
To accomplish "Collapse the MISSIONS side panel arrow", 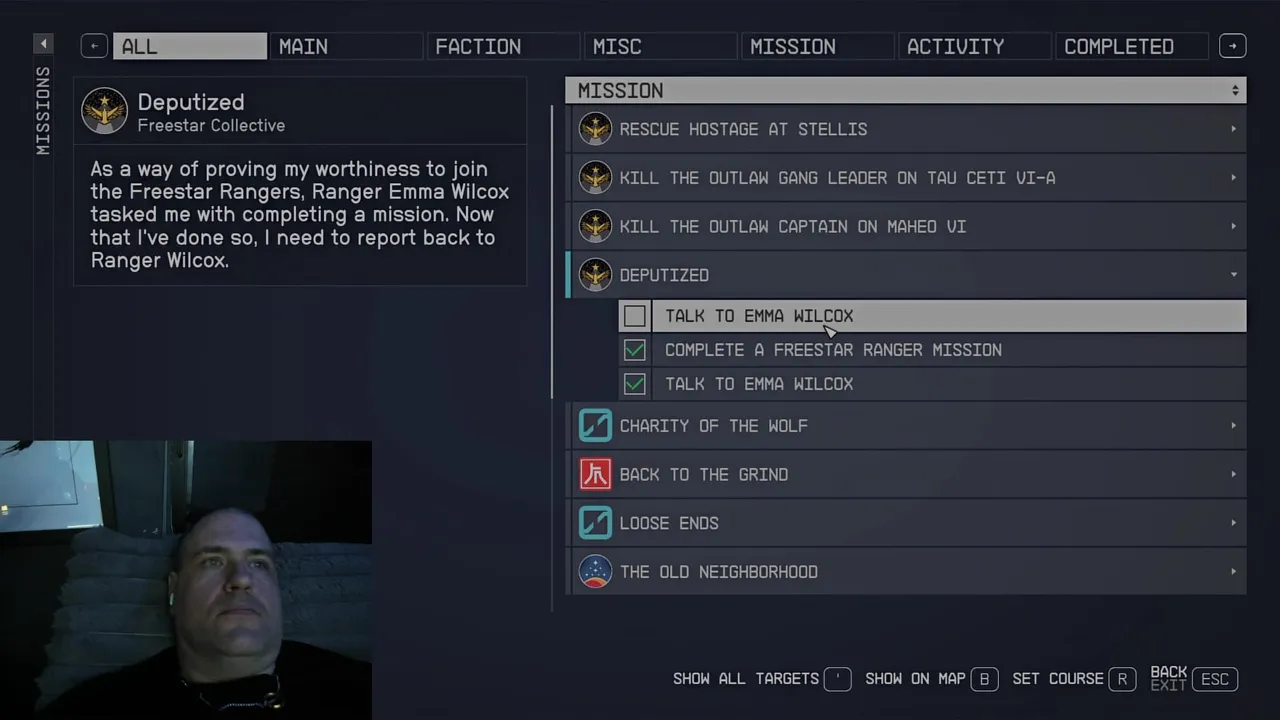I will click(x=43, y=44).
